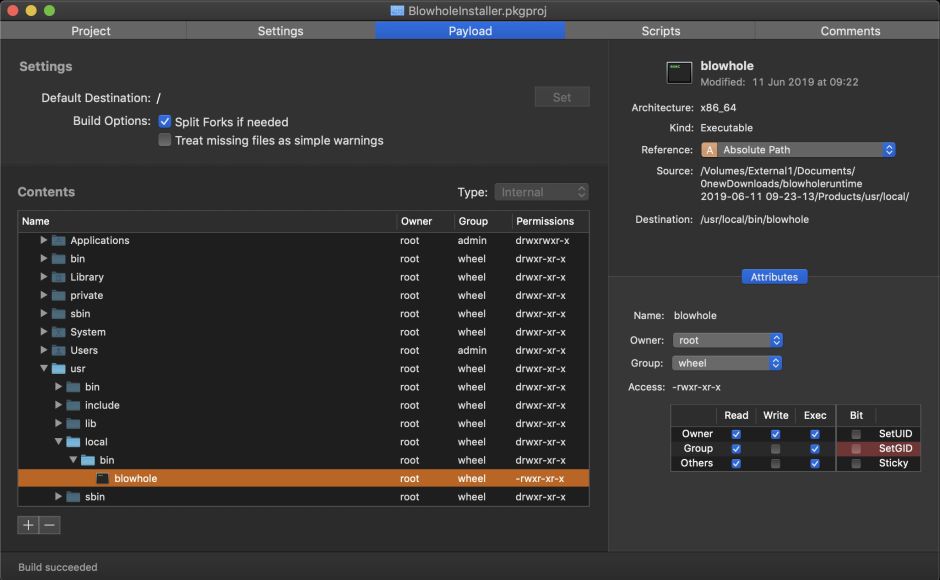The width and height of the screenshot is (940, 580).
Task: Click the Applications folder icon
Action: pyautogui.click(x=59, y=241)
